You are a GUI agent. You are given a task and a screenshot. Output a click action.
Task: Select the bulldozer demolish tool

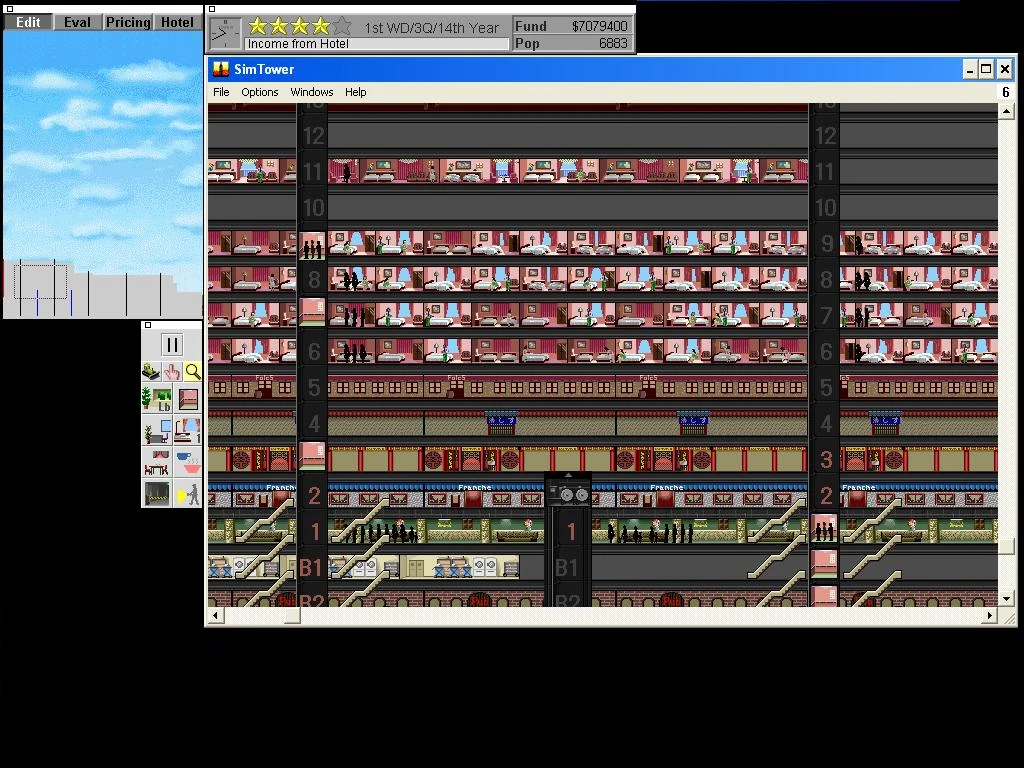tap(152, 372)
